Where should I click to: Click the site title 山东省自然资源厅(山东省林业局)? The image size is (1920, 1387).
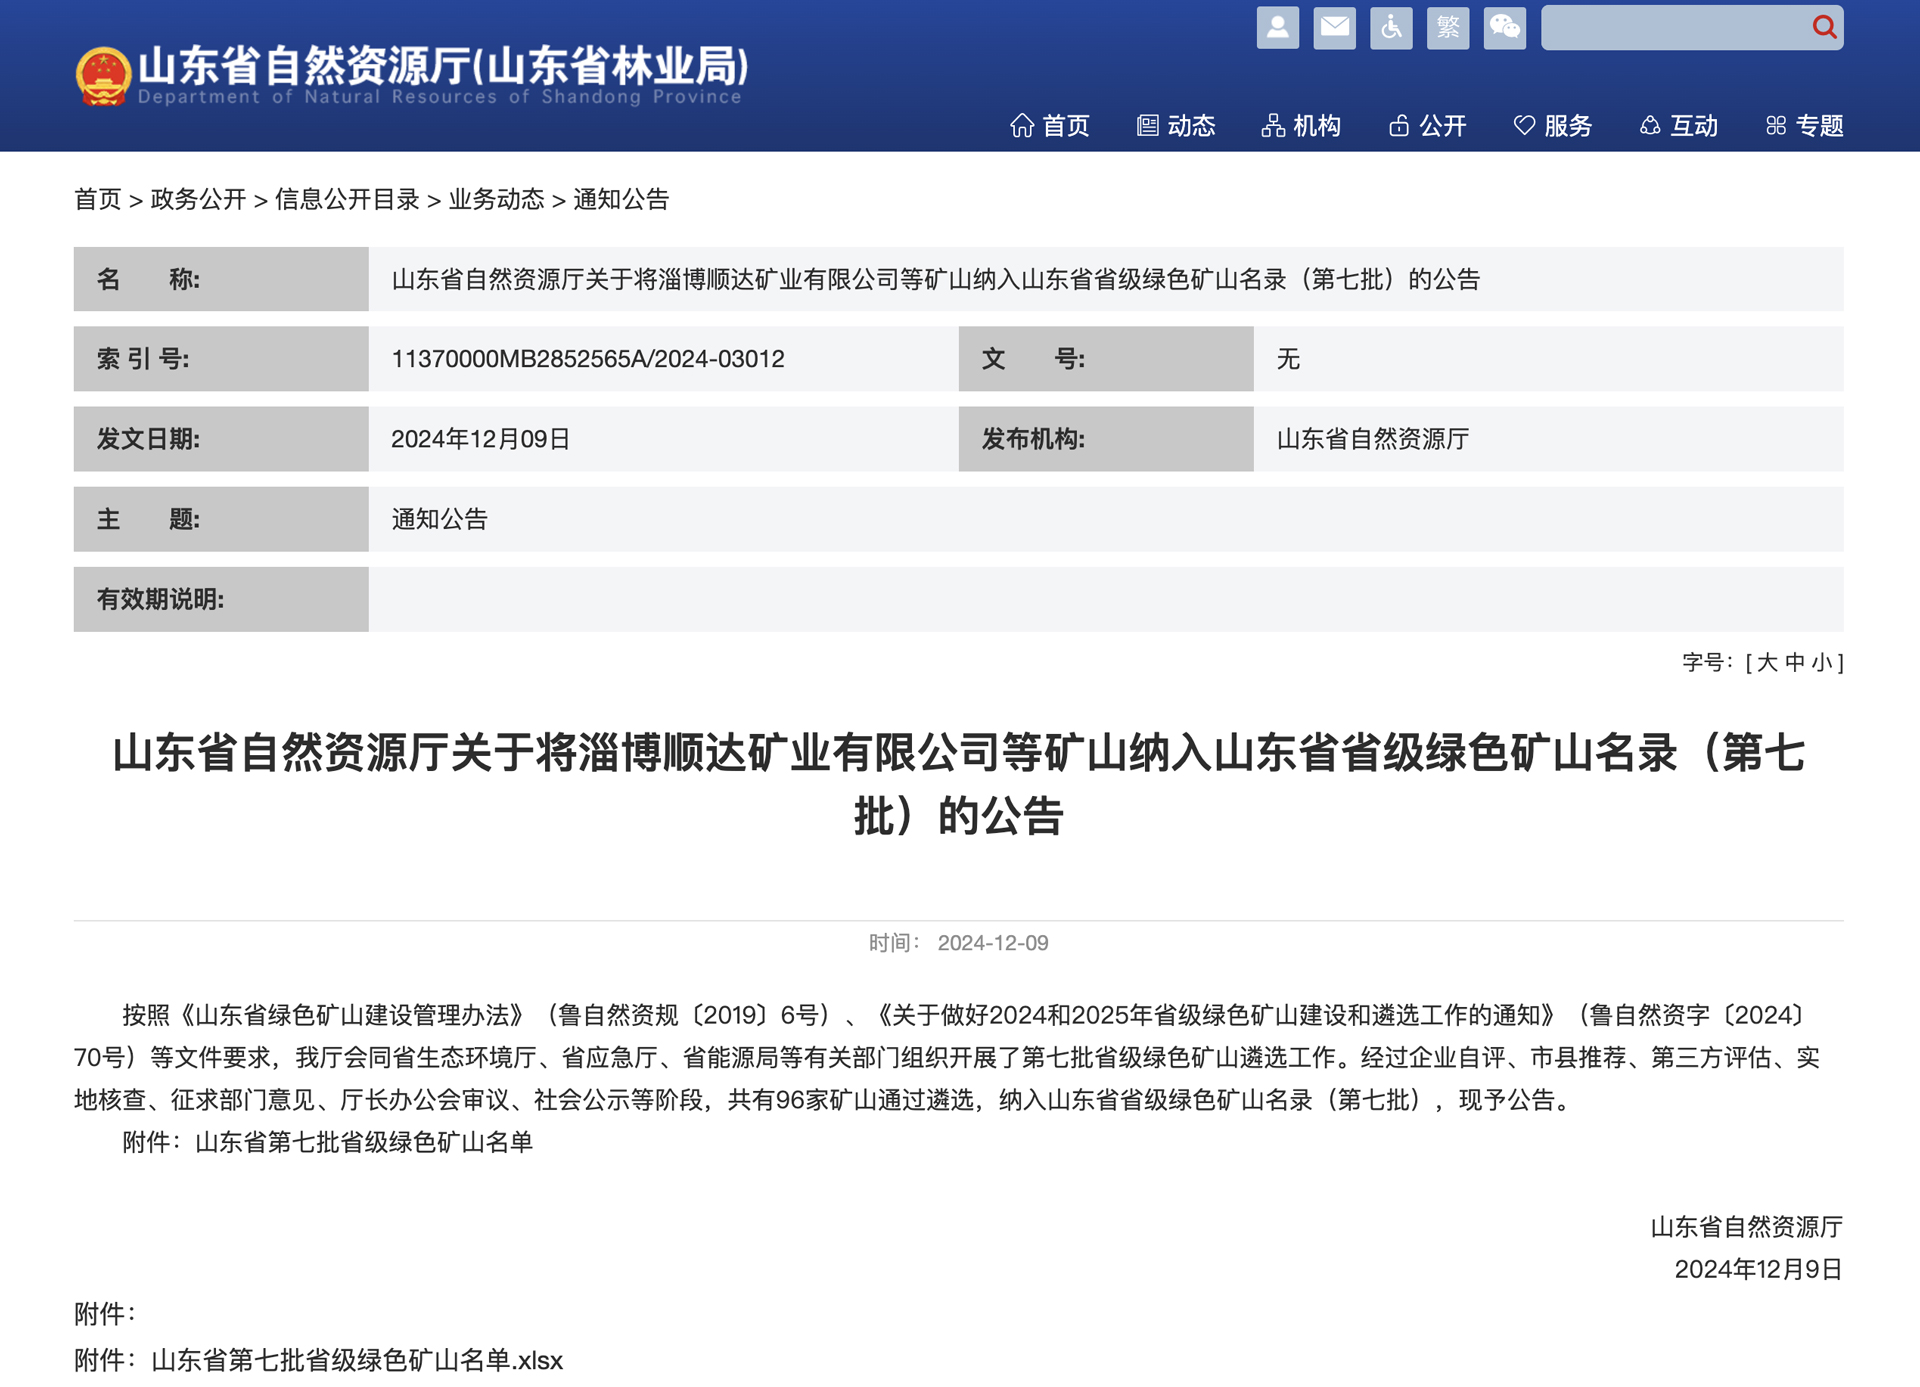point(443,66)
